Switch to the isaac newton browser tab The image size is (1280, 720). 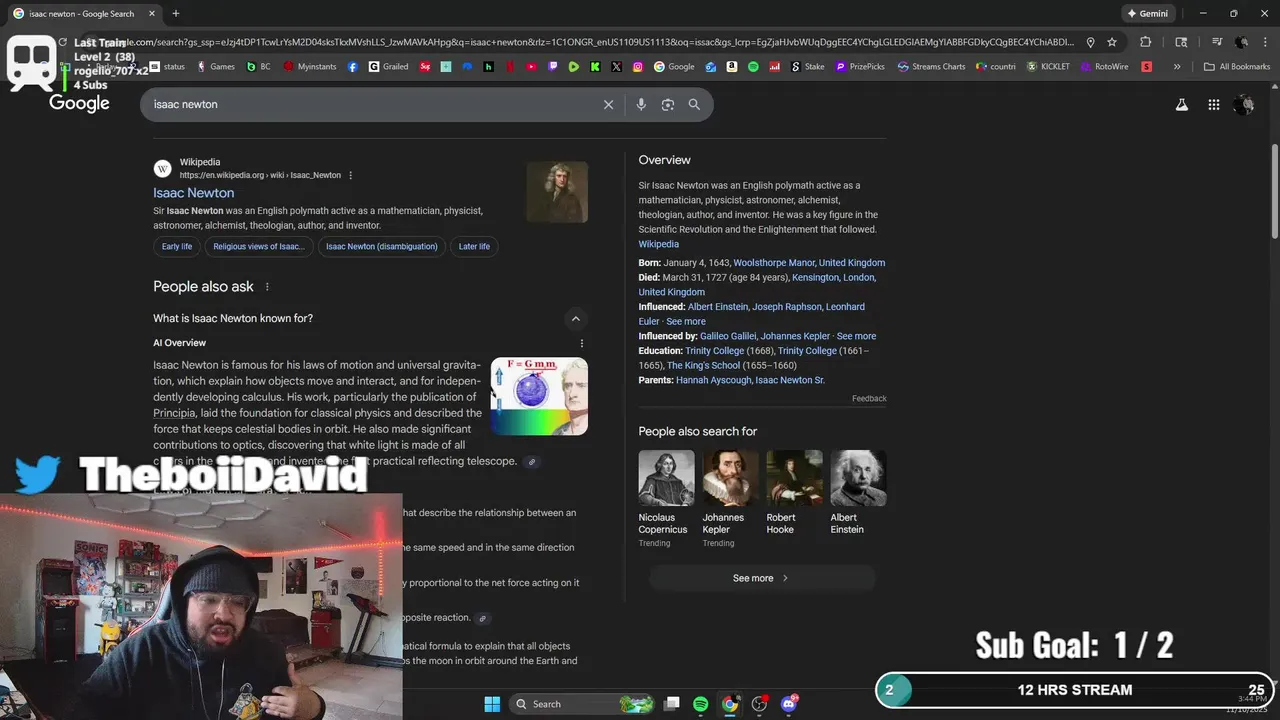[82, 14]
